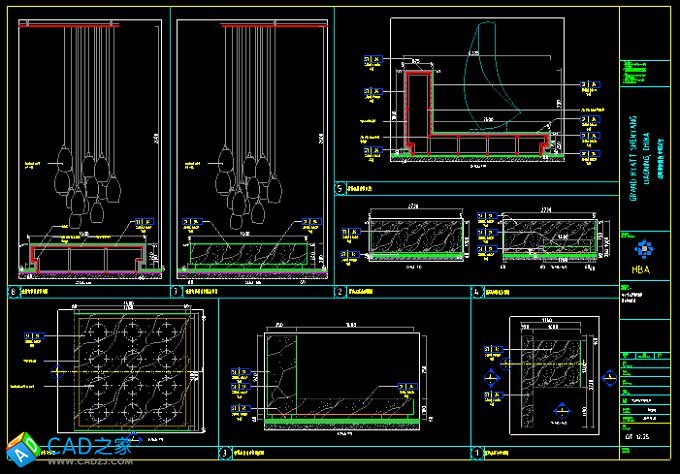The width and height of the screenshot is (680, 474).
Task: Select drawing number 6 circle marker
Action: (x=12, y=292)
